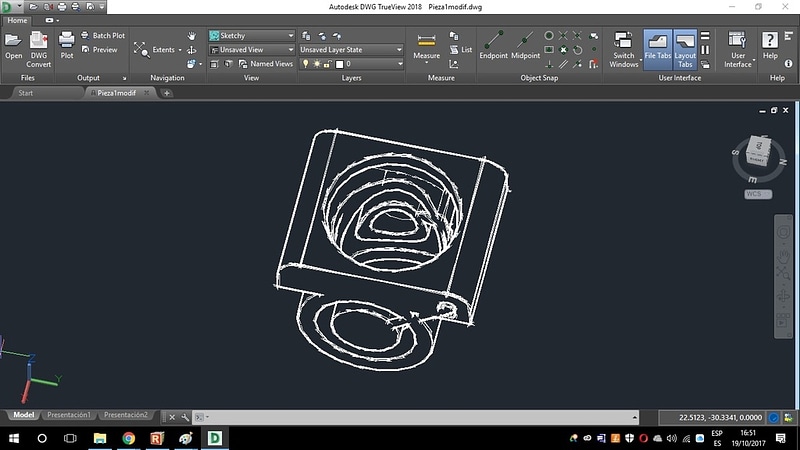Tile windows vertically icon
Image resolution: width=800 pixels, height=450 pixels.
[x=705, y=49]
